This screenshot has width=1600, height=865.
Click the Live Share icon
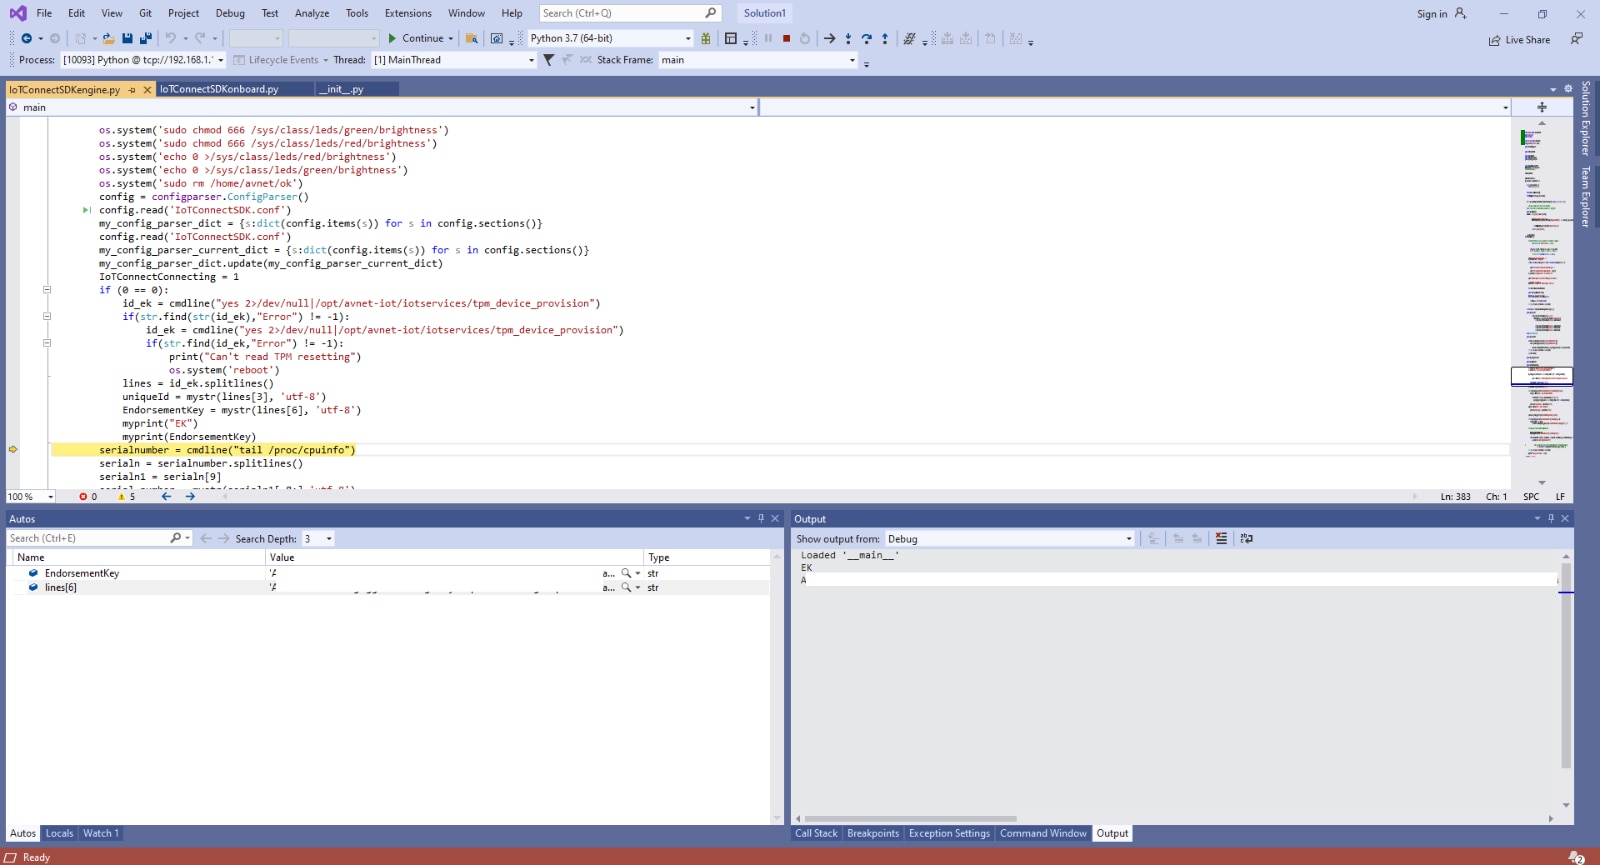[x=1494, y=40]
